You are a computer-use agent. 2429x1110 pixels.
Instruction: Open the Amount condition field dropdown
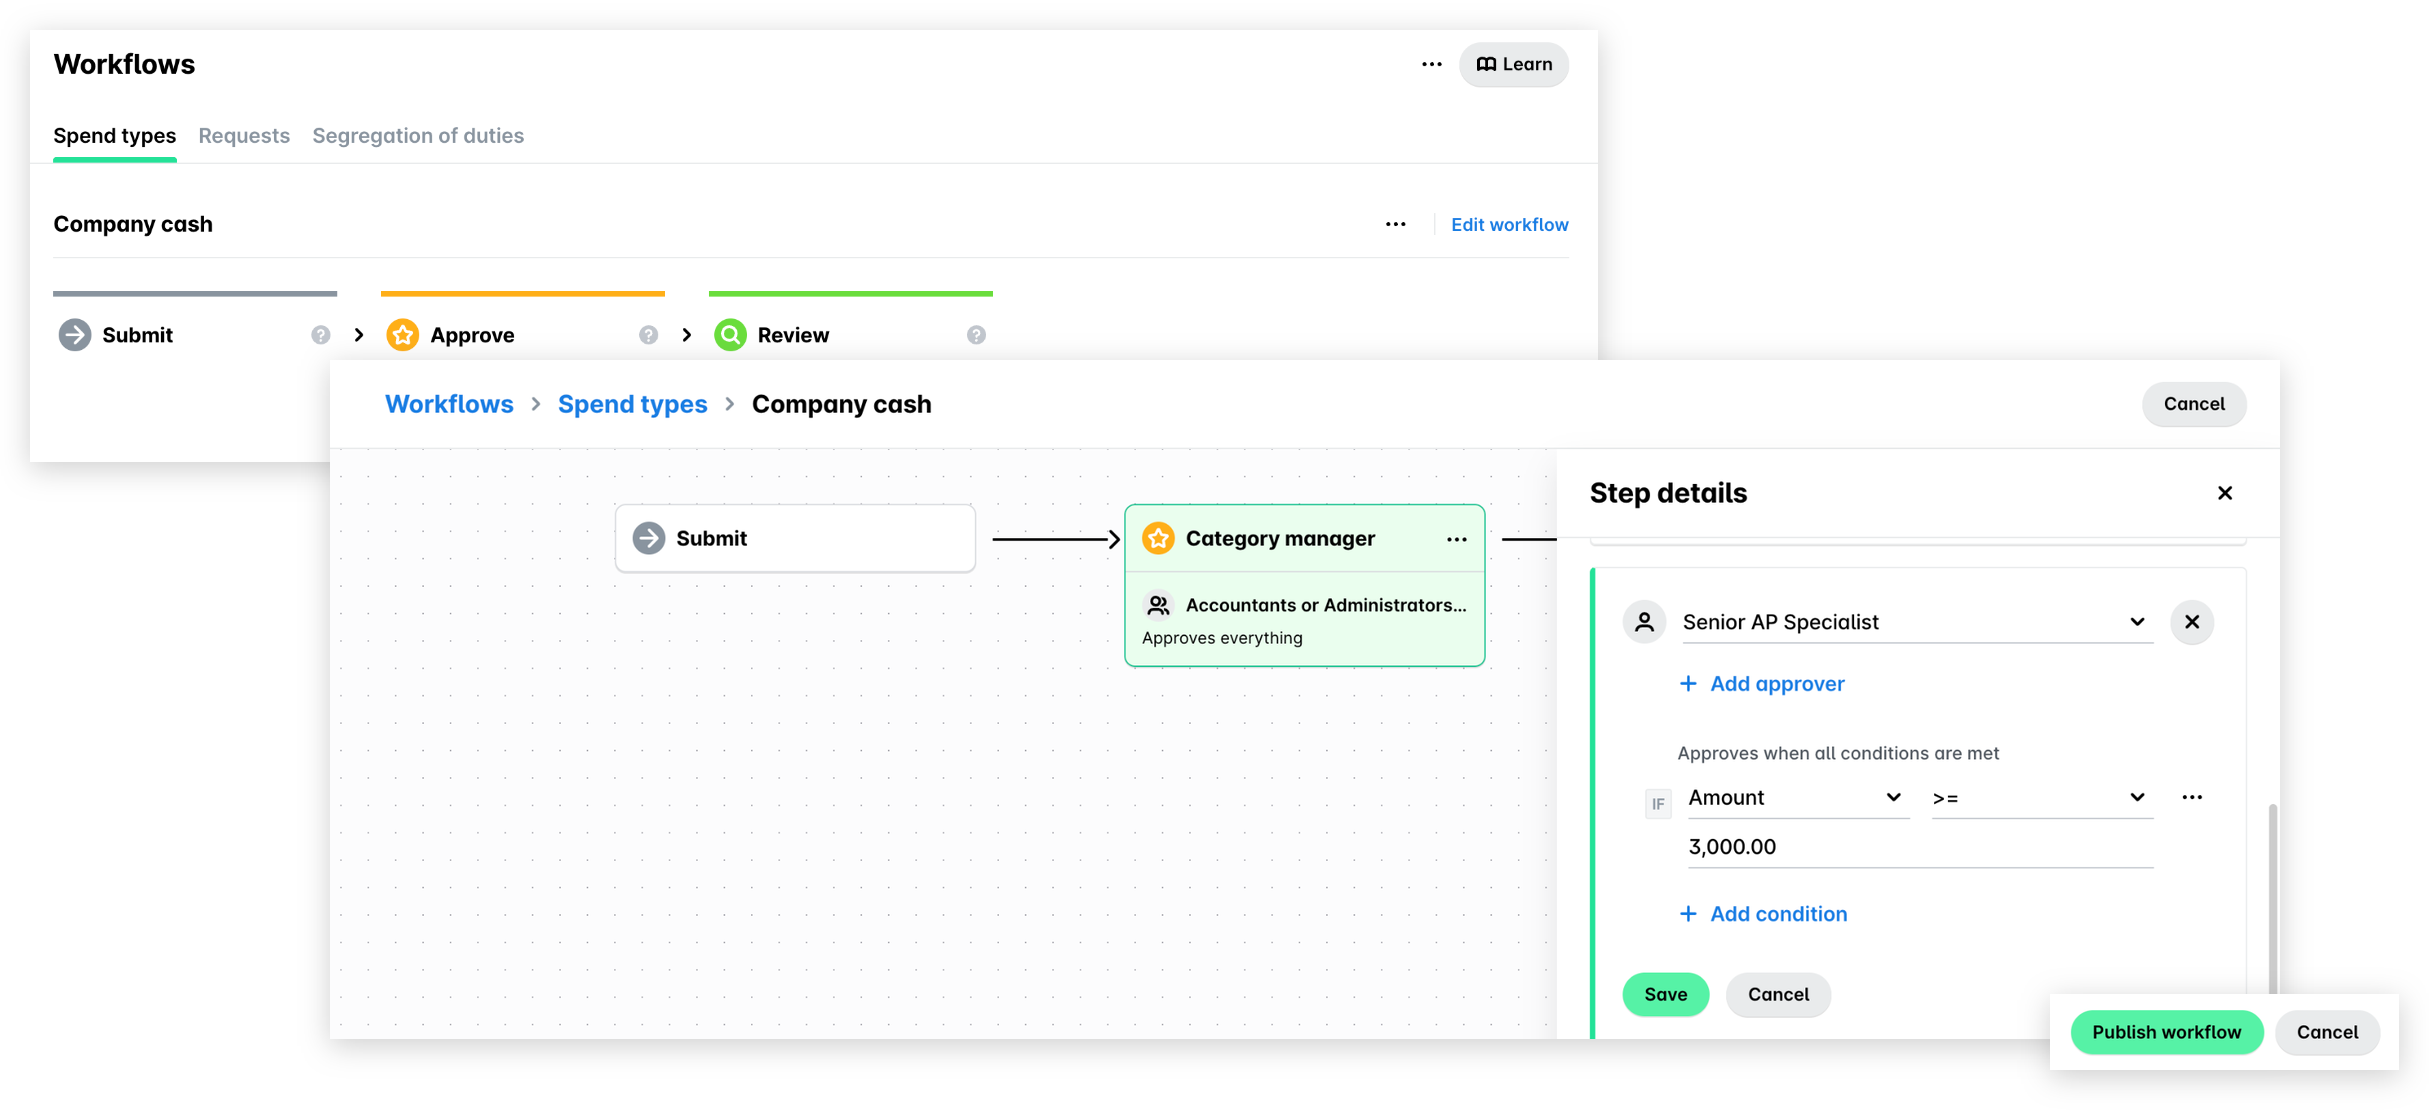1797,798
